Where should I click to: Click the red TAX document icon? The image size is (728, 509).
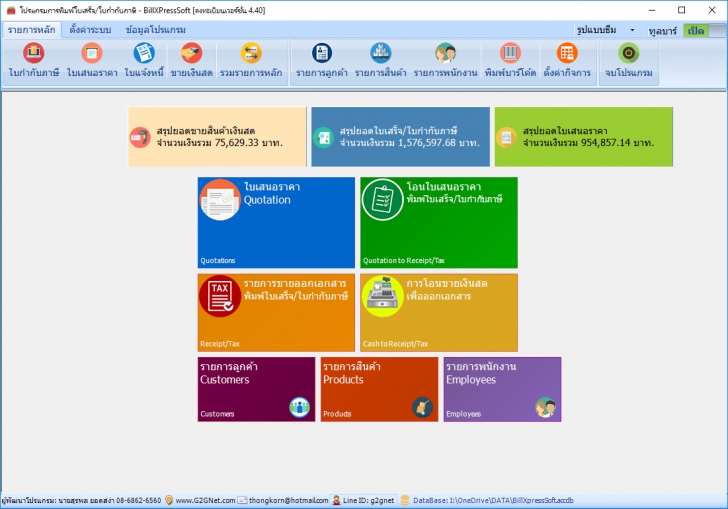coord(220,296)
